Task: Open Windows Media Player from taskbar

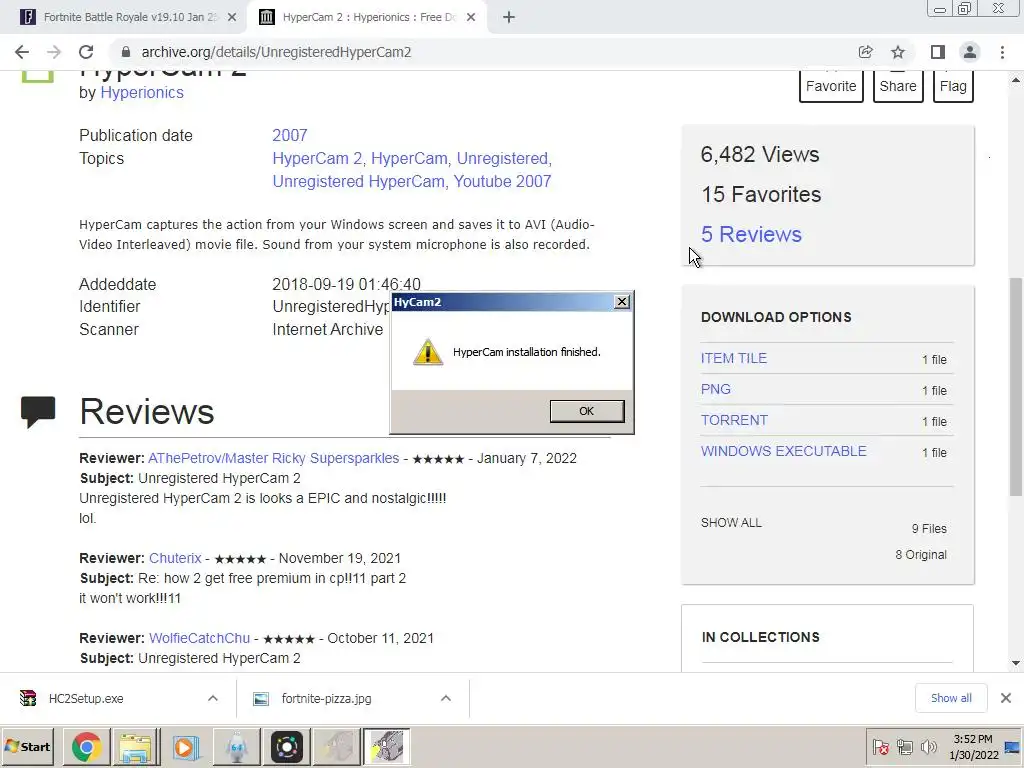Action: [185, 746]
